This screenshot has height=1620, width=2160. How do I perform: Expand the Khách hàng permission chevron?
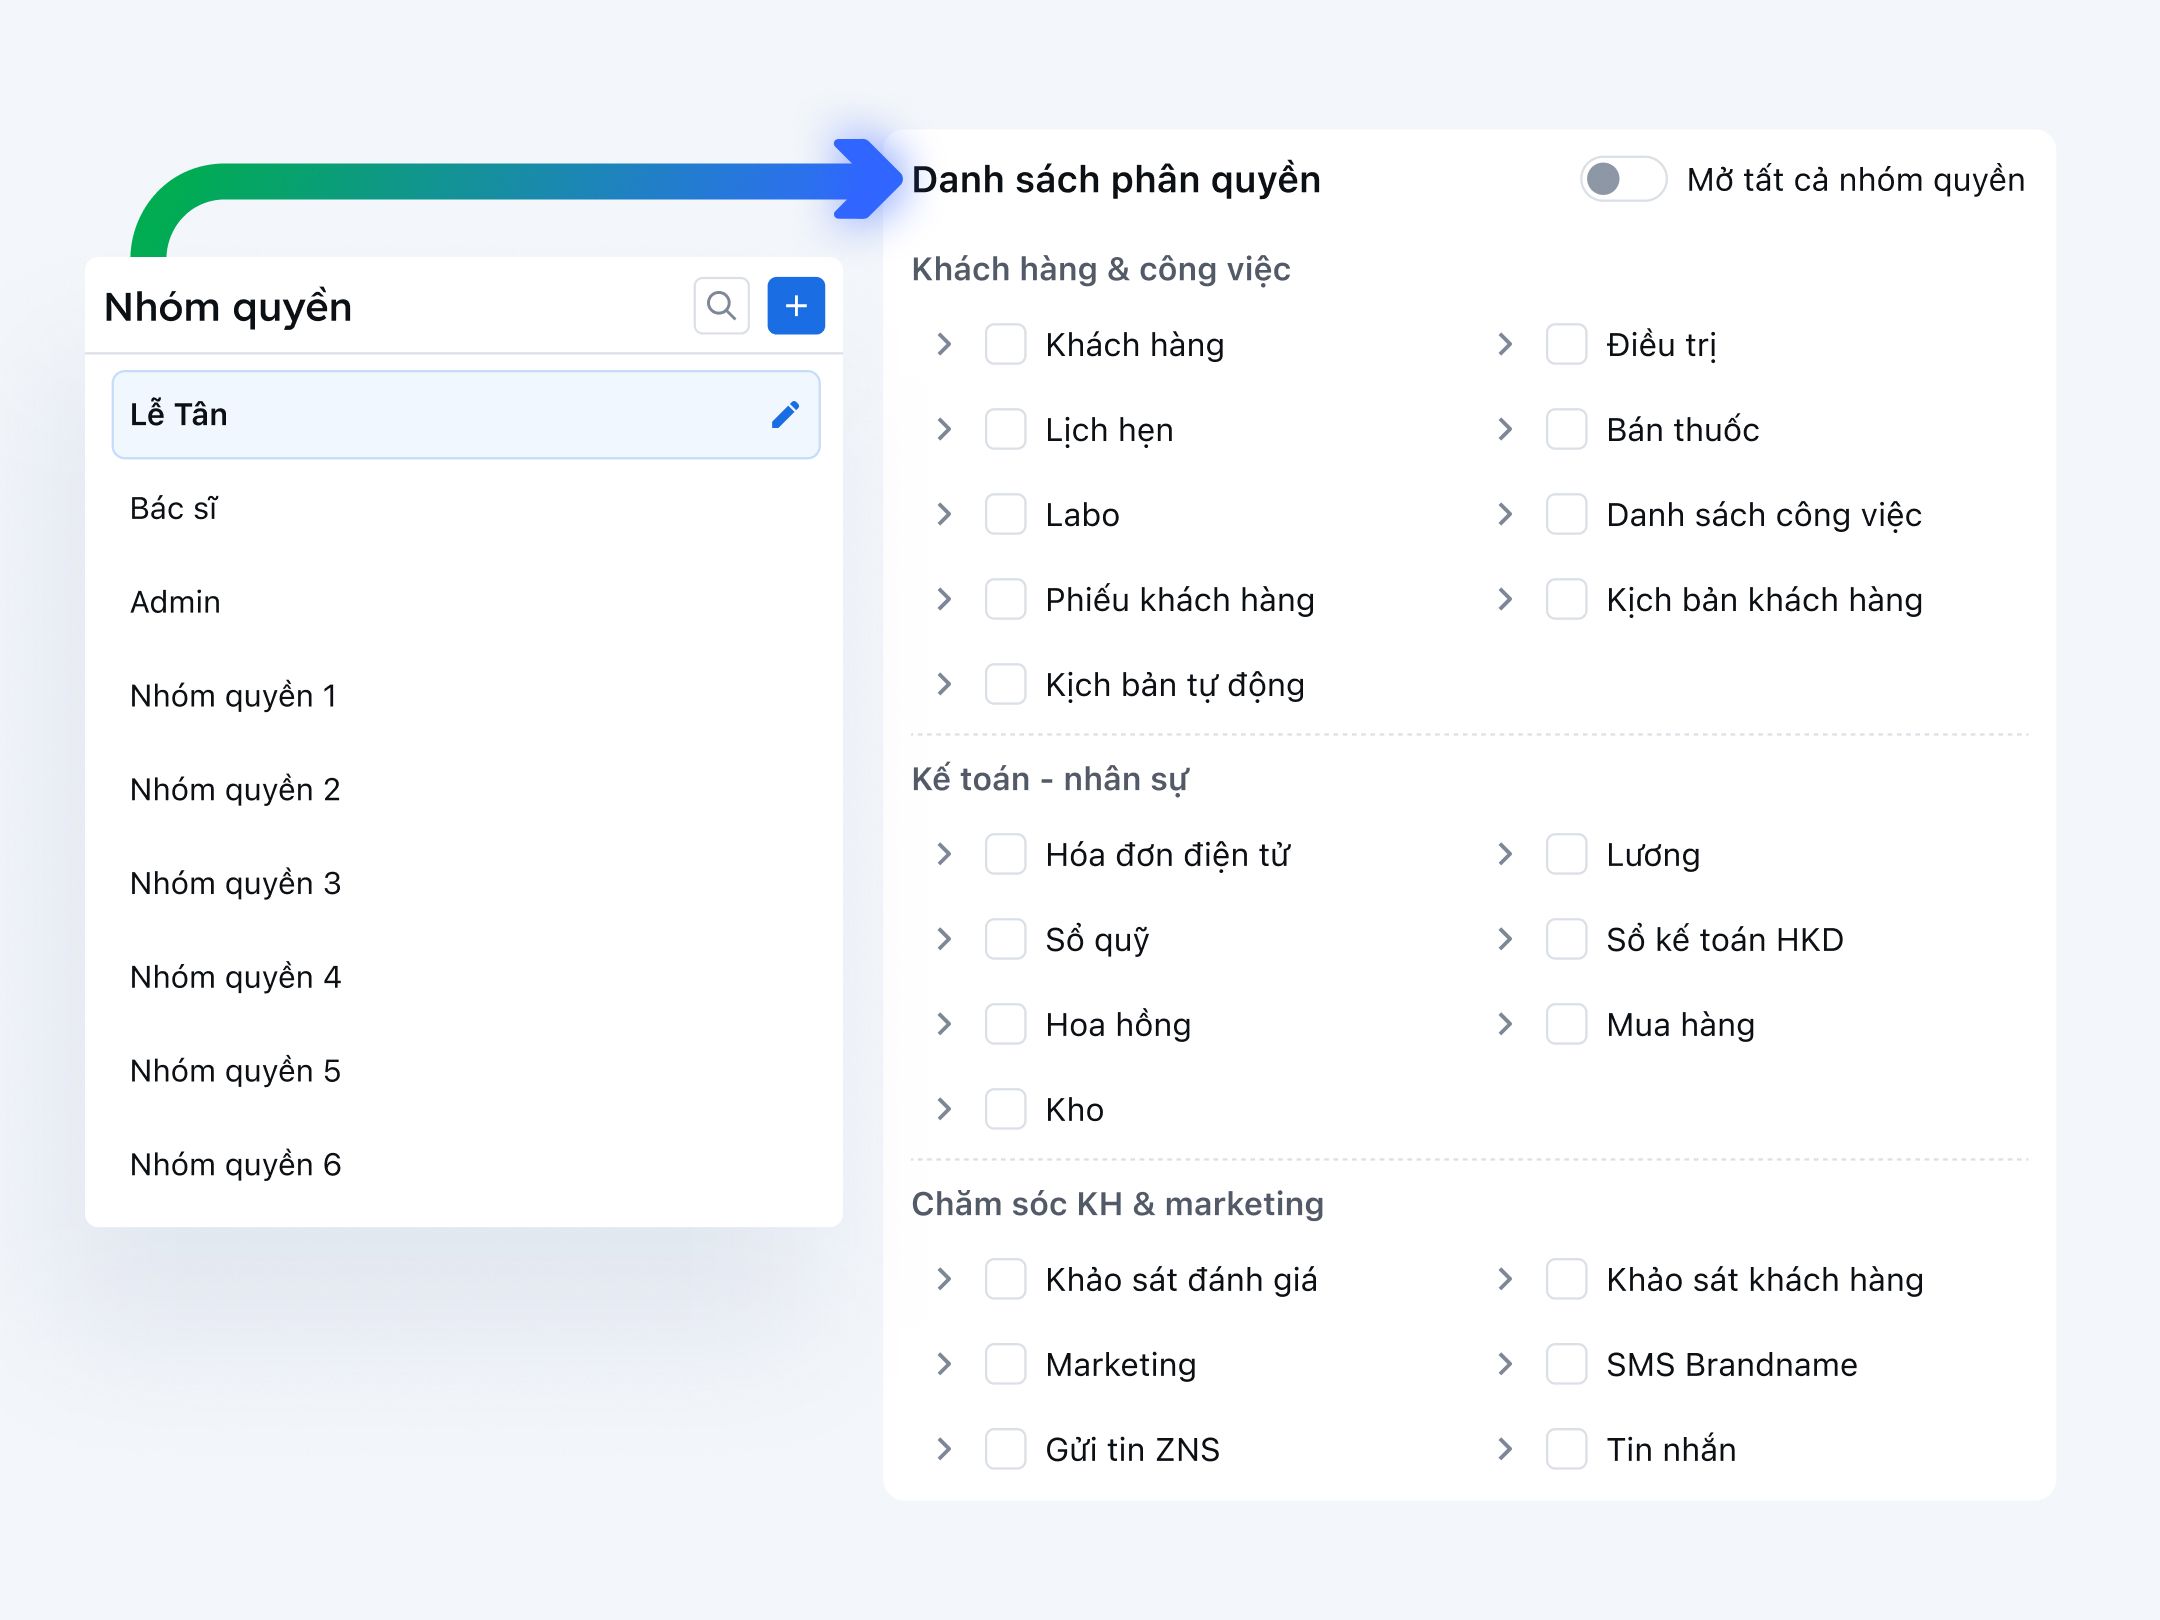click(x=944, y=345)
